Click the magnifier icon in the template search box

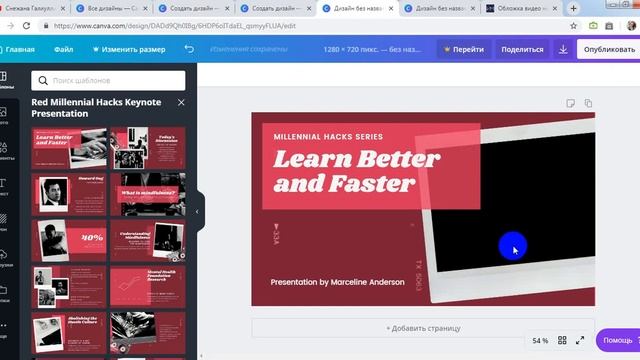pos(43,80)
